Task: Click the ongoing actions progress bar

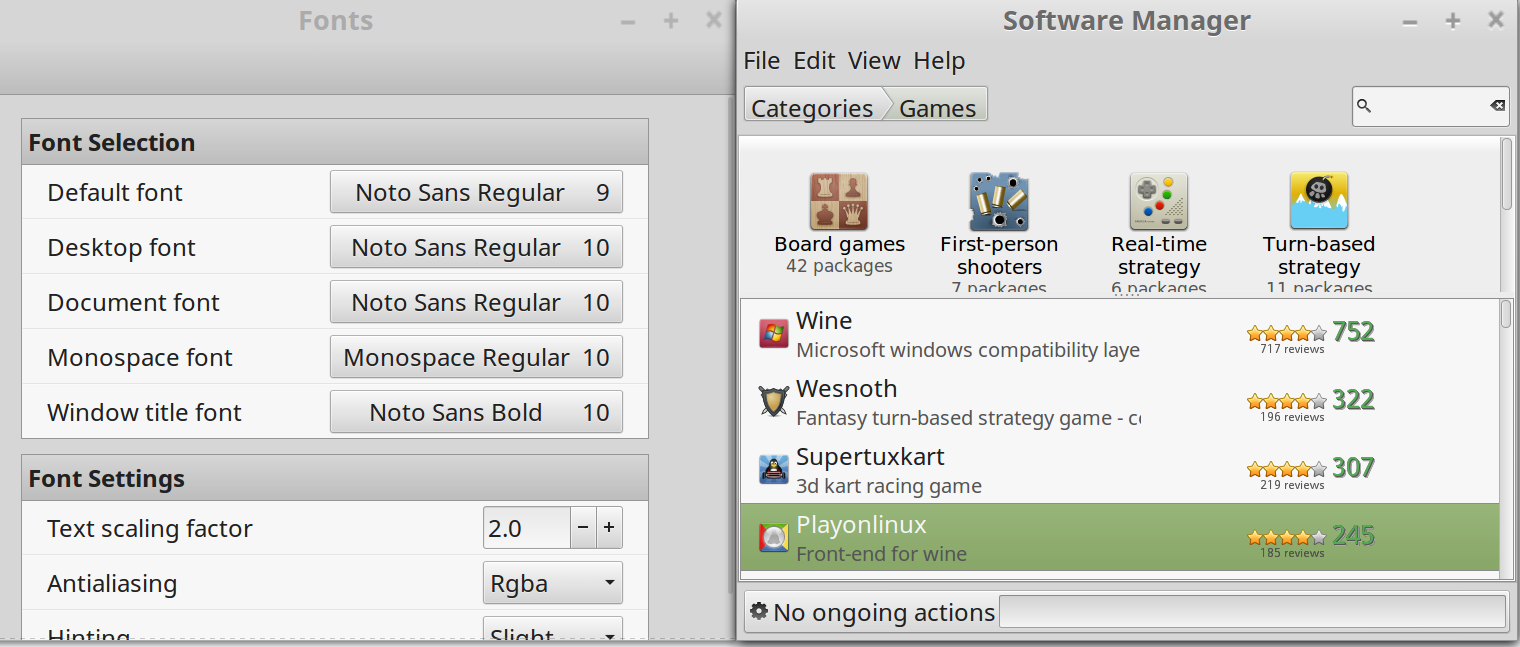Action: (x=1253, y=612)
